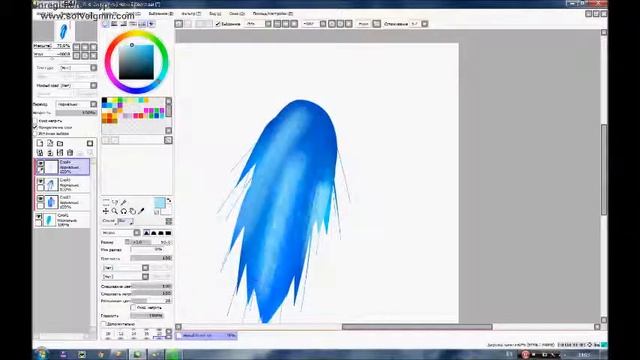
Task: Hide the top selected layer
Action: coord(40,163)
